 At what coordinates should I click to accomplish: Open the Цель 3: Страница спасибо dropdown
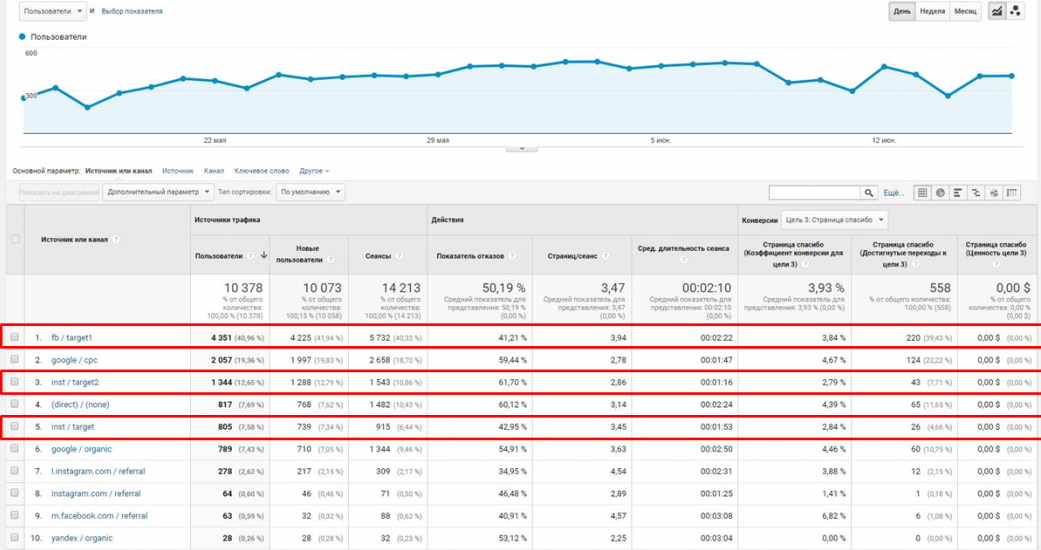click(835, 220)
